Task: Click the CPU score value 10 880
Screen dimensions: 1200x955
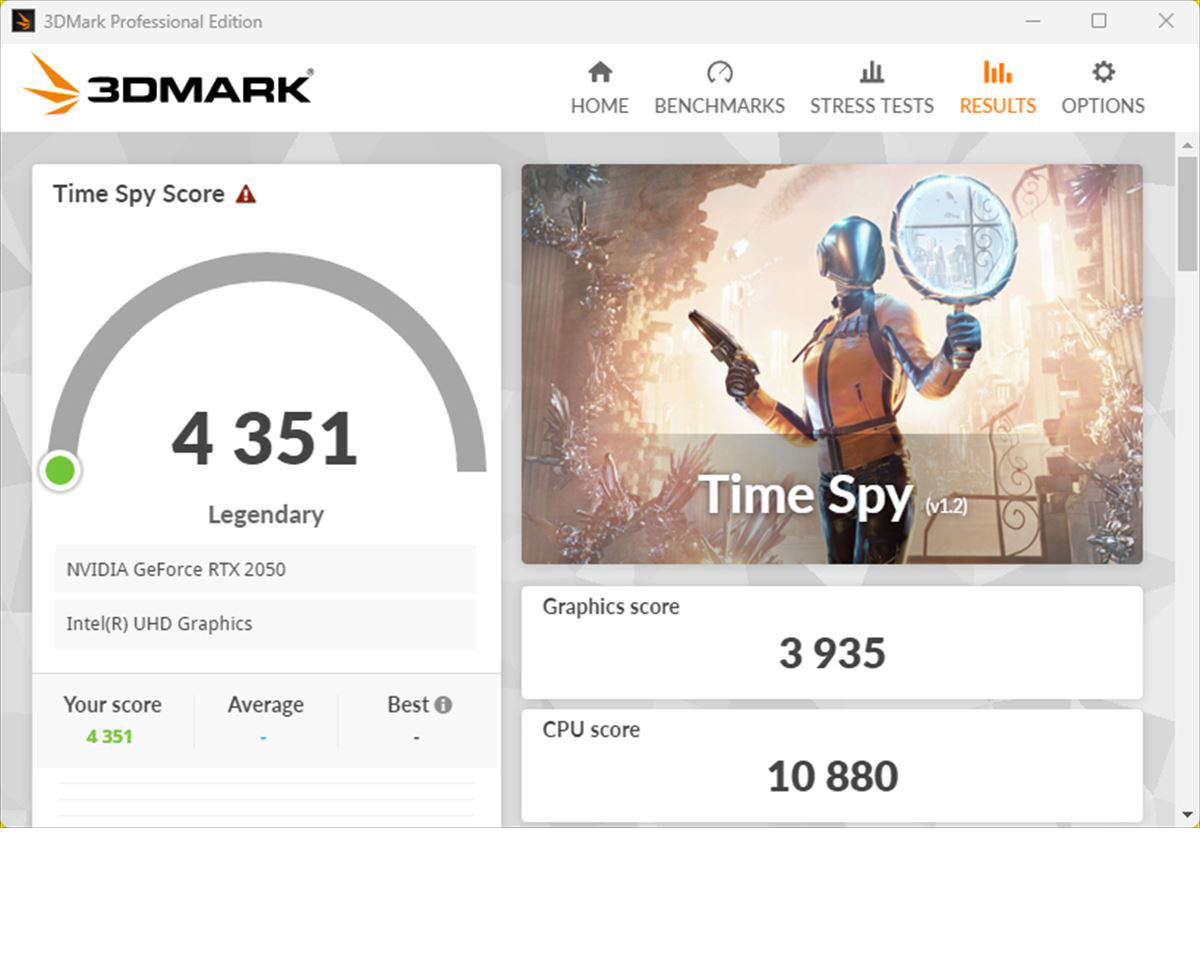Action: click(832, 776)
